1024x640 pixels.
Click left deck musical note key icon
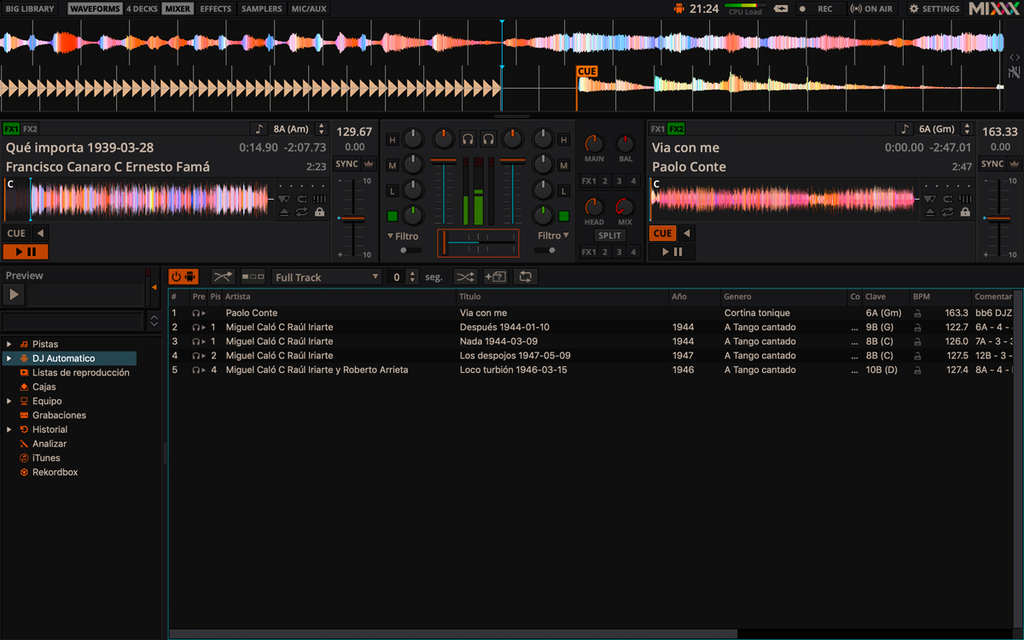coord(259,129)
